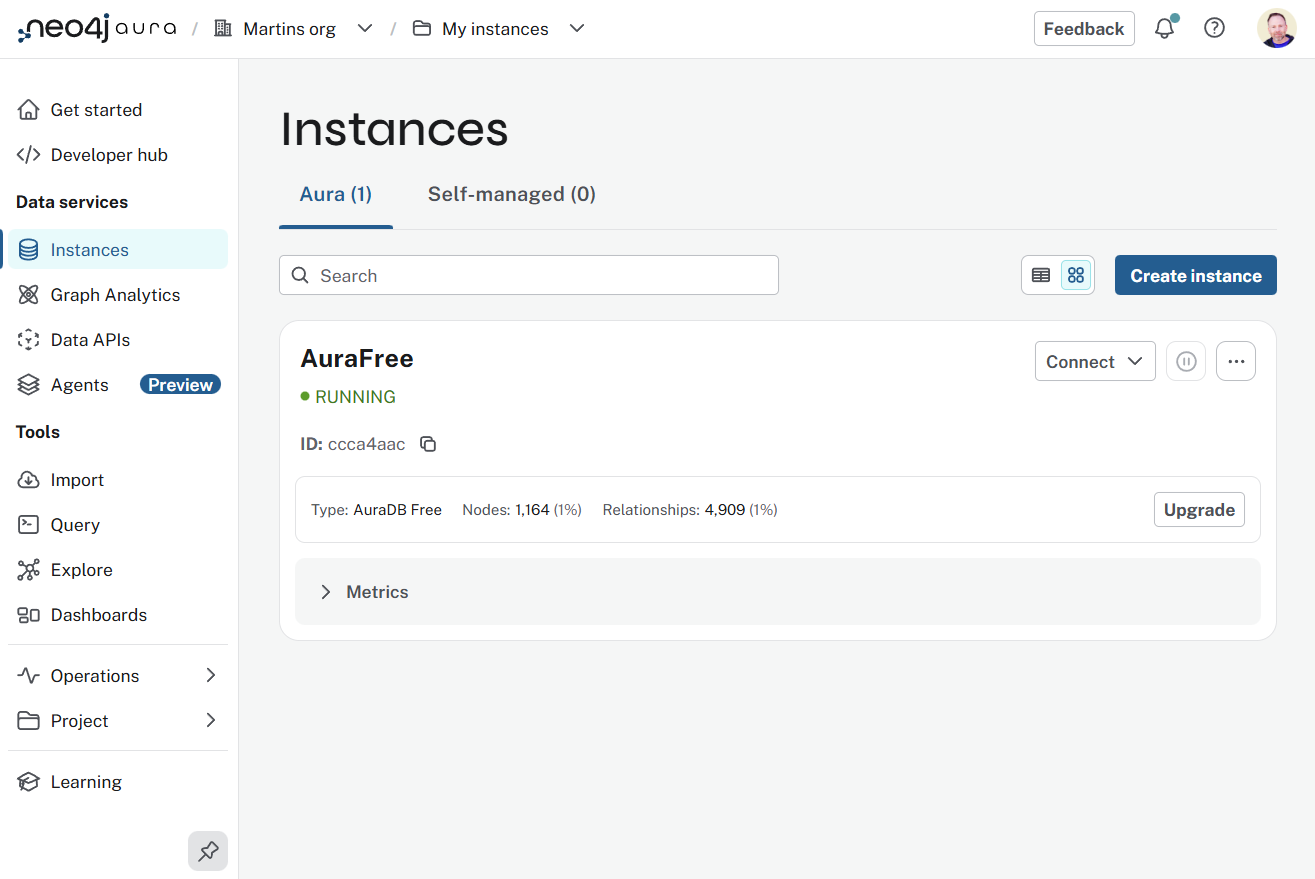Switch to the Self-managed (0) tab
The width and height of the screenshot is (1315, 879).
point(511,194)
